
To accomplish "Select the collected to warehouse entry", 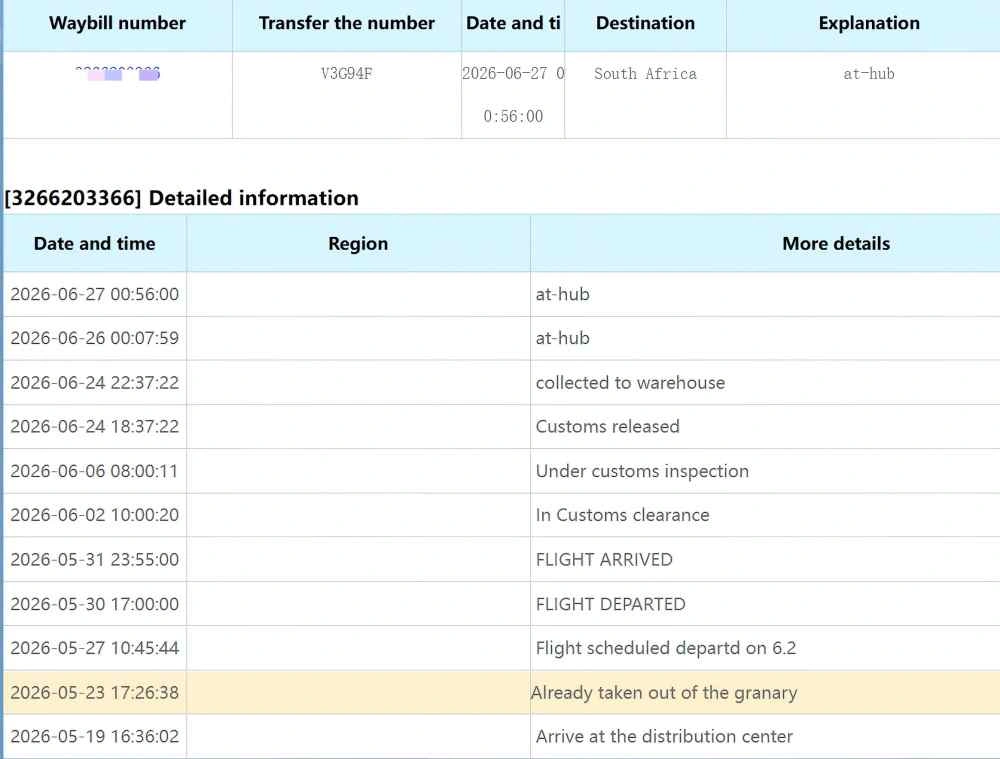I will click(630, 383).
